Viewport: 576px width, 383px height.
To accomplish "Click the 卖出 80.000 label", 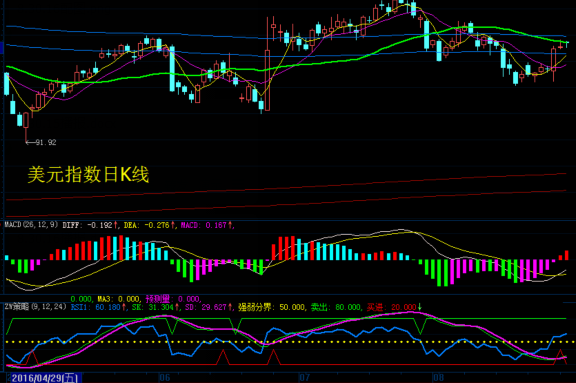I will (336, 307).
